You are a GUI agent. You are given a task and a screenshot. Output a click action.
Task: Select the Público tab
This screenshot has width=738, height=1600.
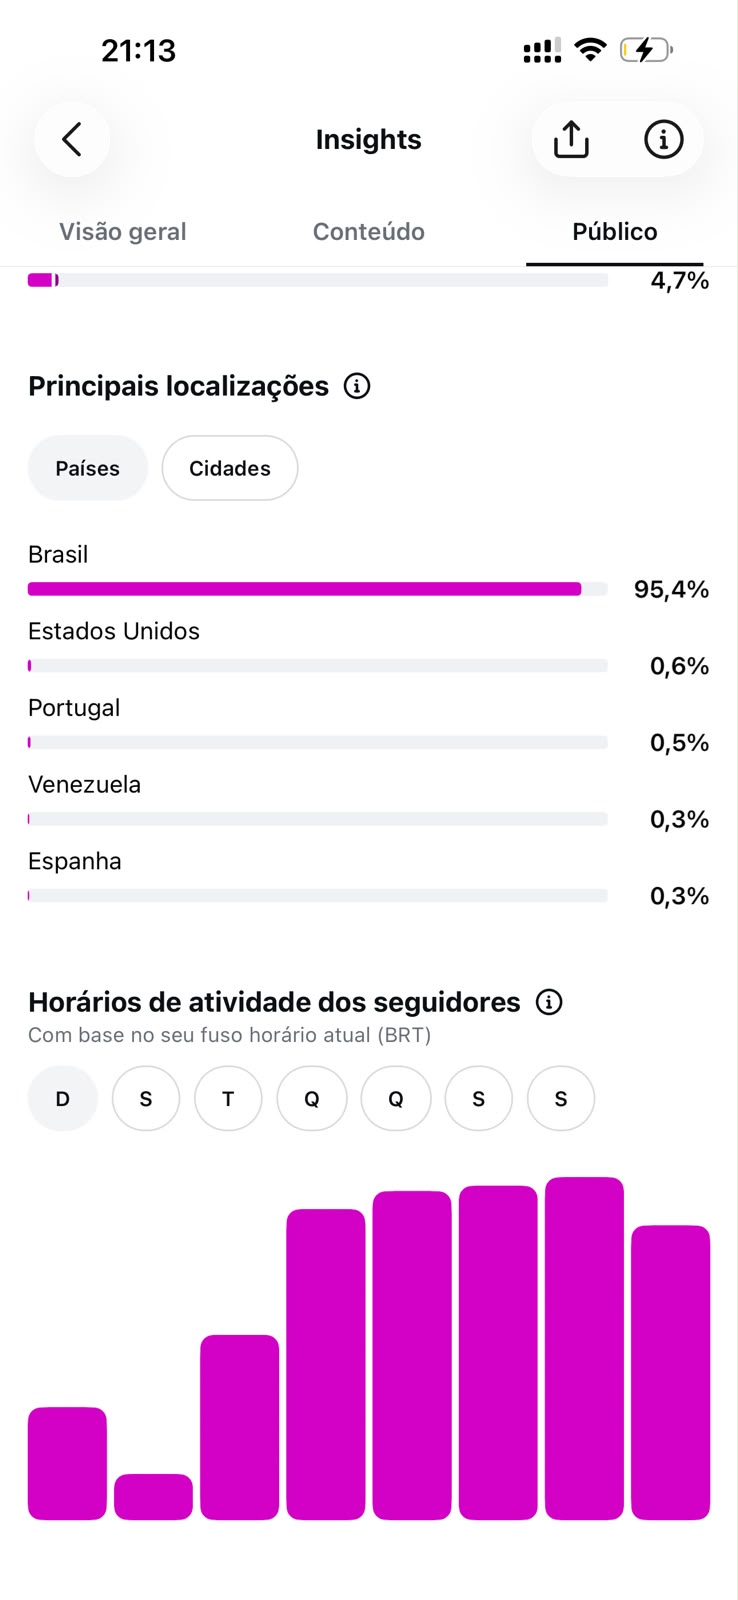click(x=615, y=232)
